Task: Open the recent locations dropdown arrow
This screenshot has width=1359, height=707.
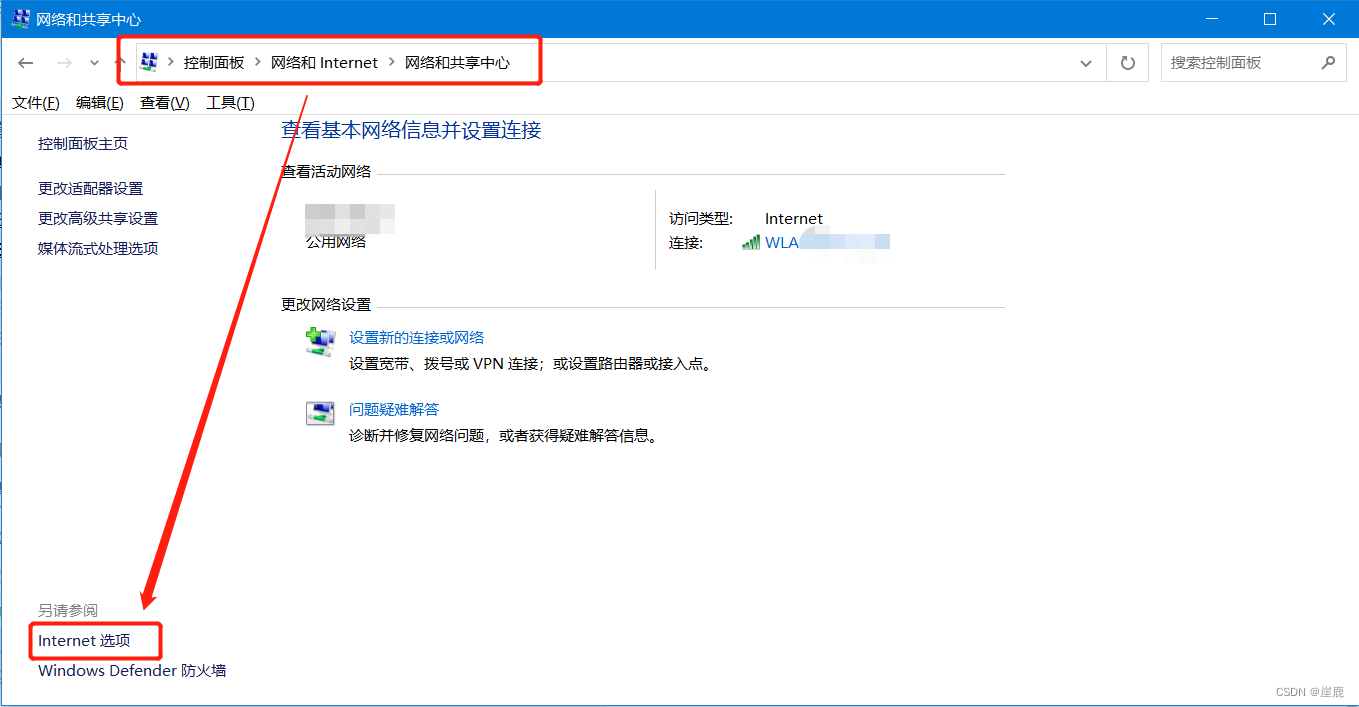Action: (94, 63)
